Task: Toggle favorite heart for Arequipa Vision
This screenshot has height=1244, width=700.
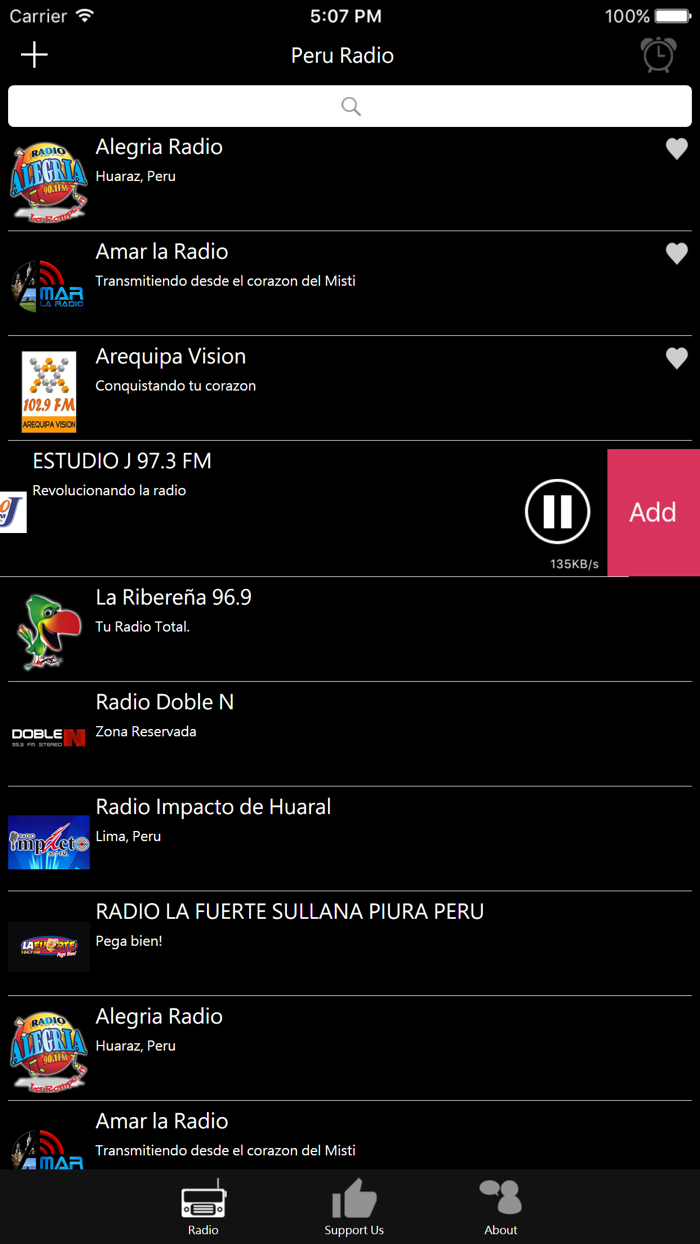Action: tap(677, 358)
